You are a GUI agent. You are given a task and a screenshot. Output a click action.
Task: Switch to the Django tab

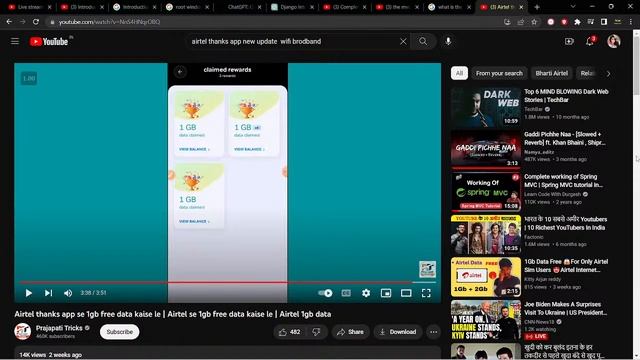tap(293, 7)
